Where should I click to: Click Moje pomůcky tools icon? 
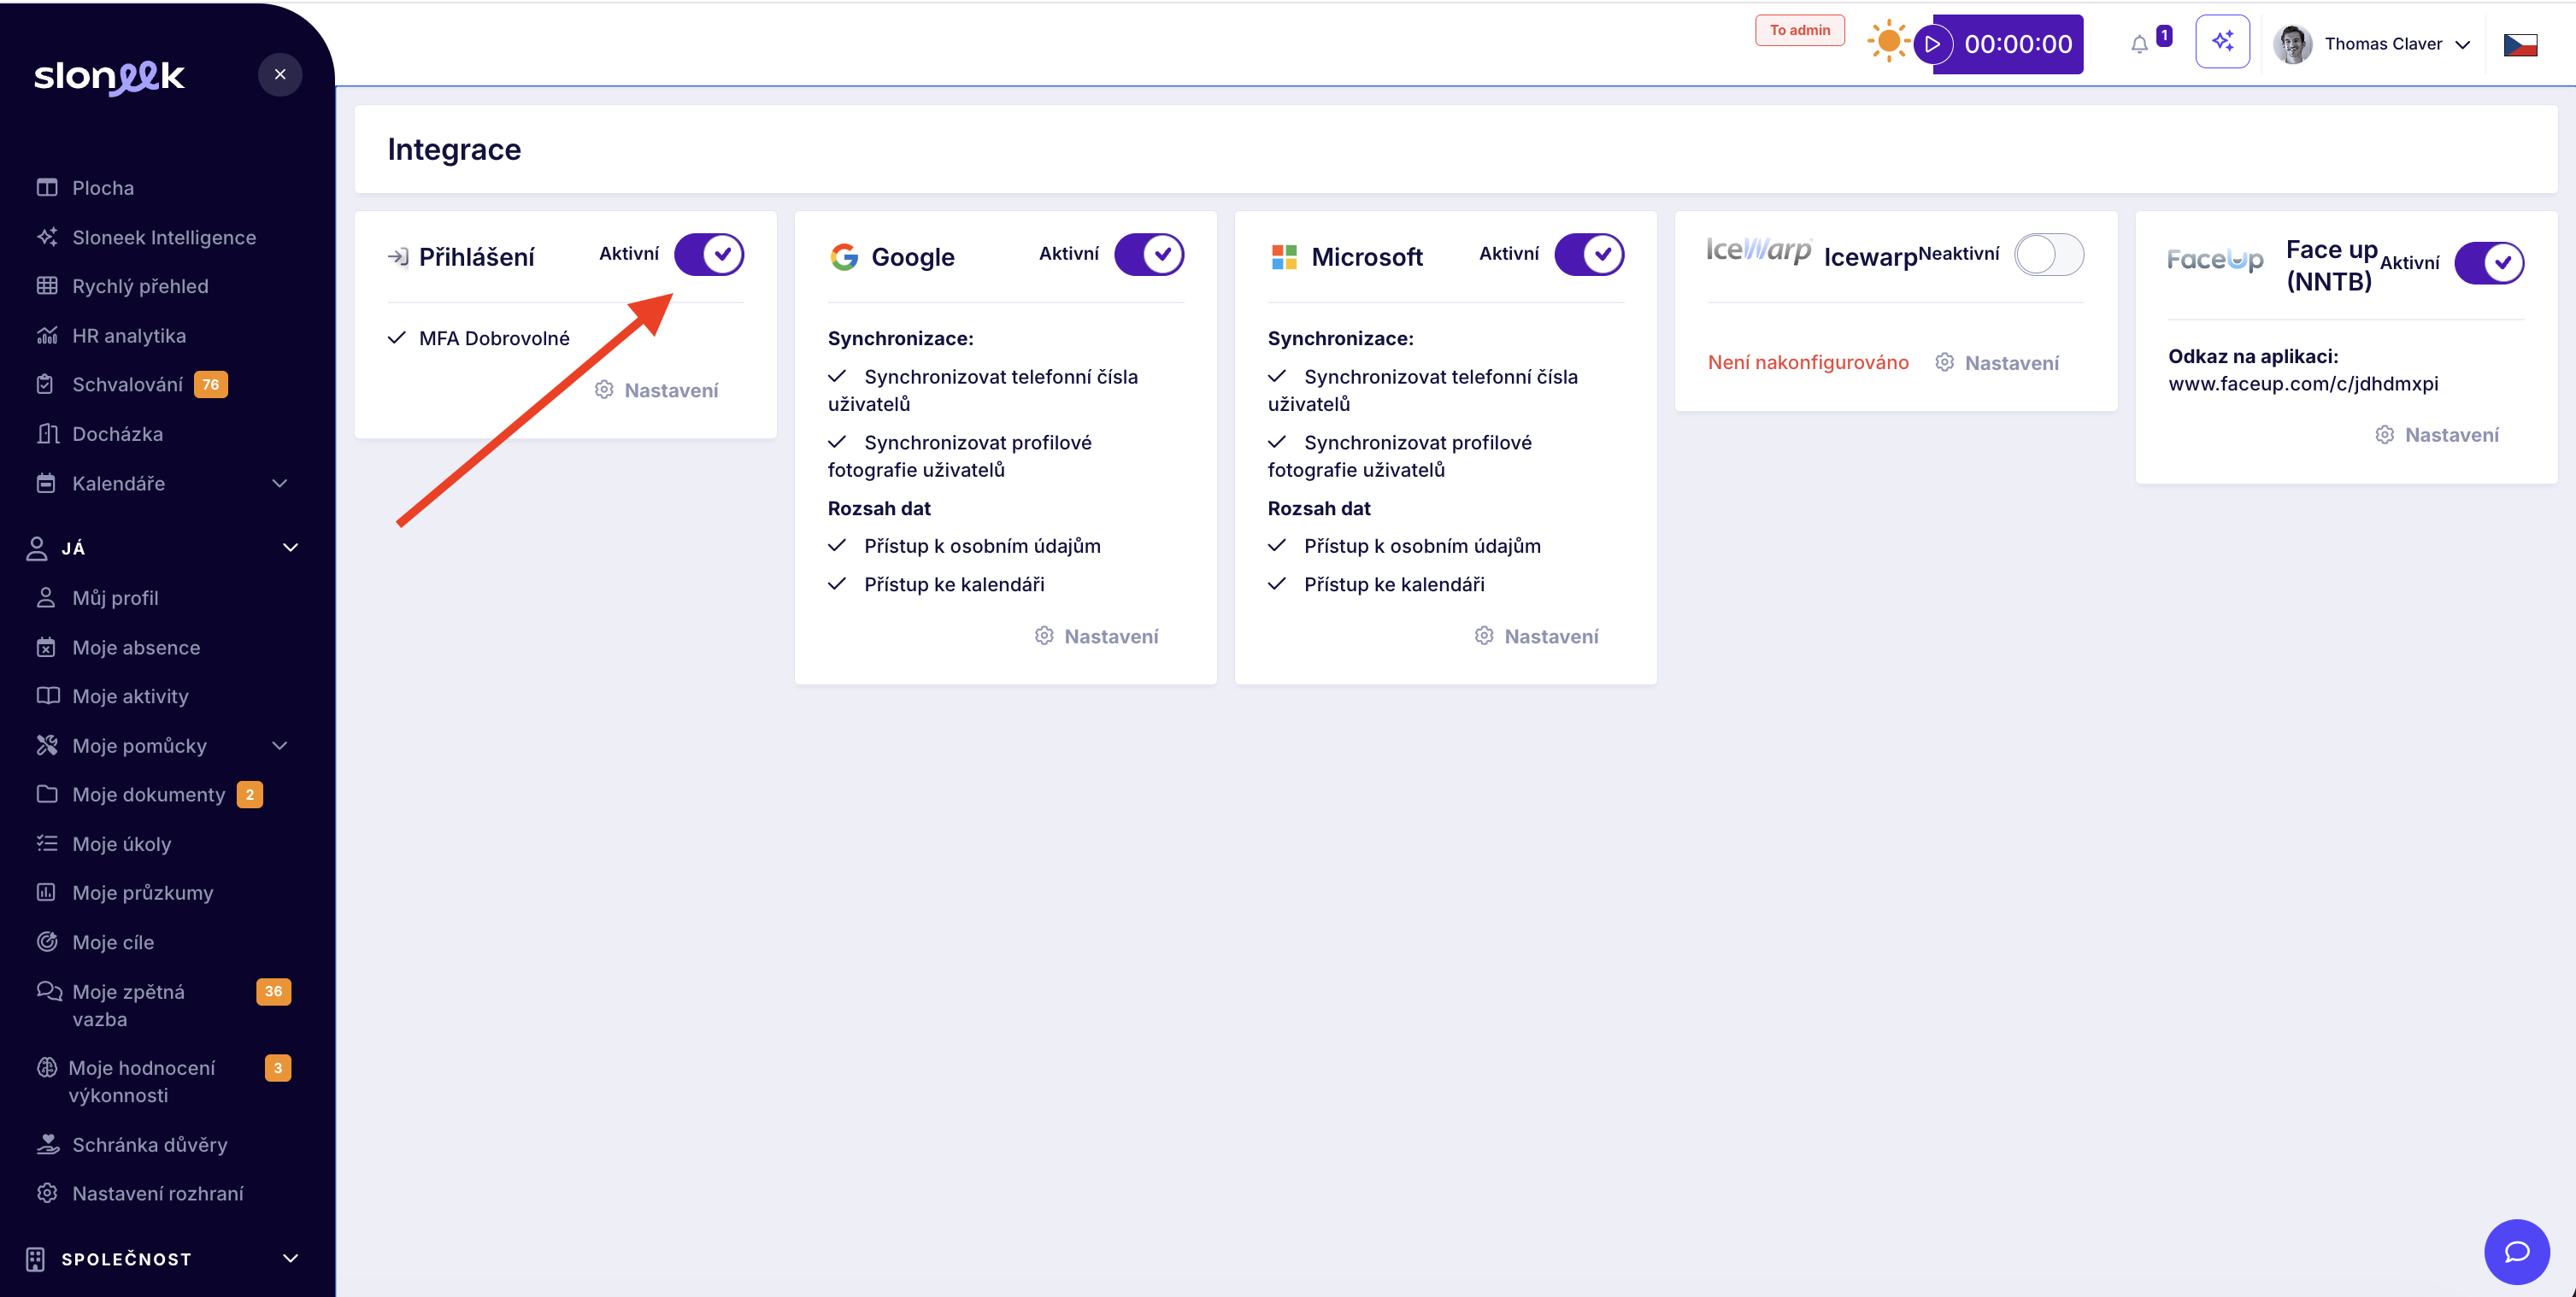(x=47, y=745)
